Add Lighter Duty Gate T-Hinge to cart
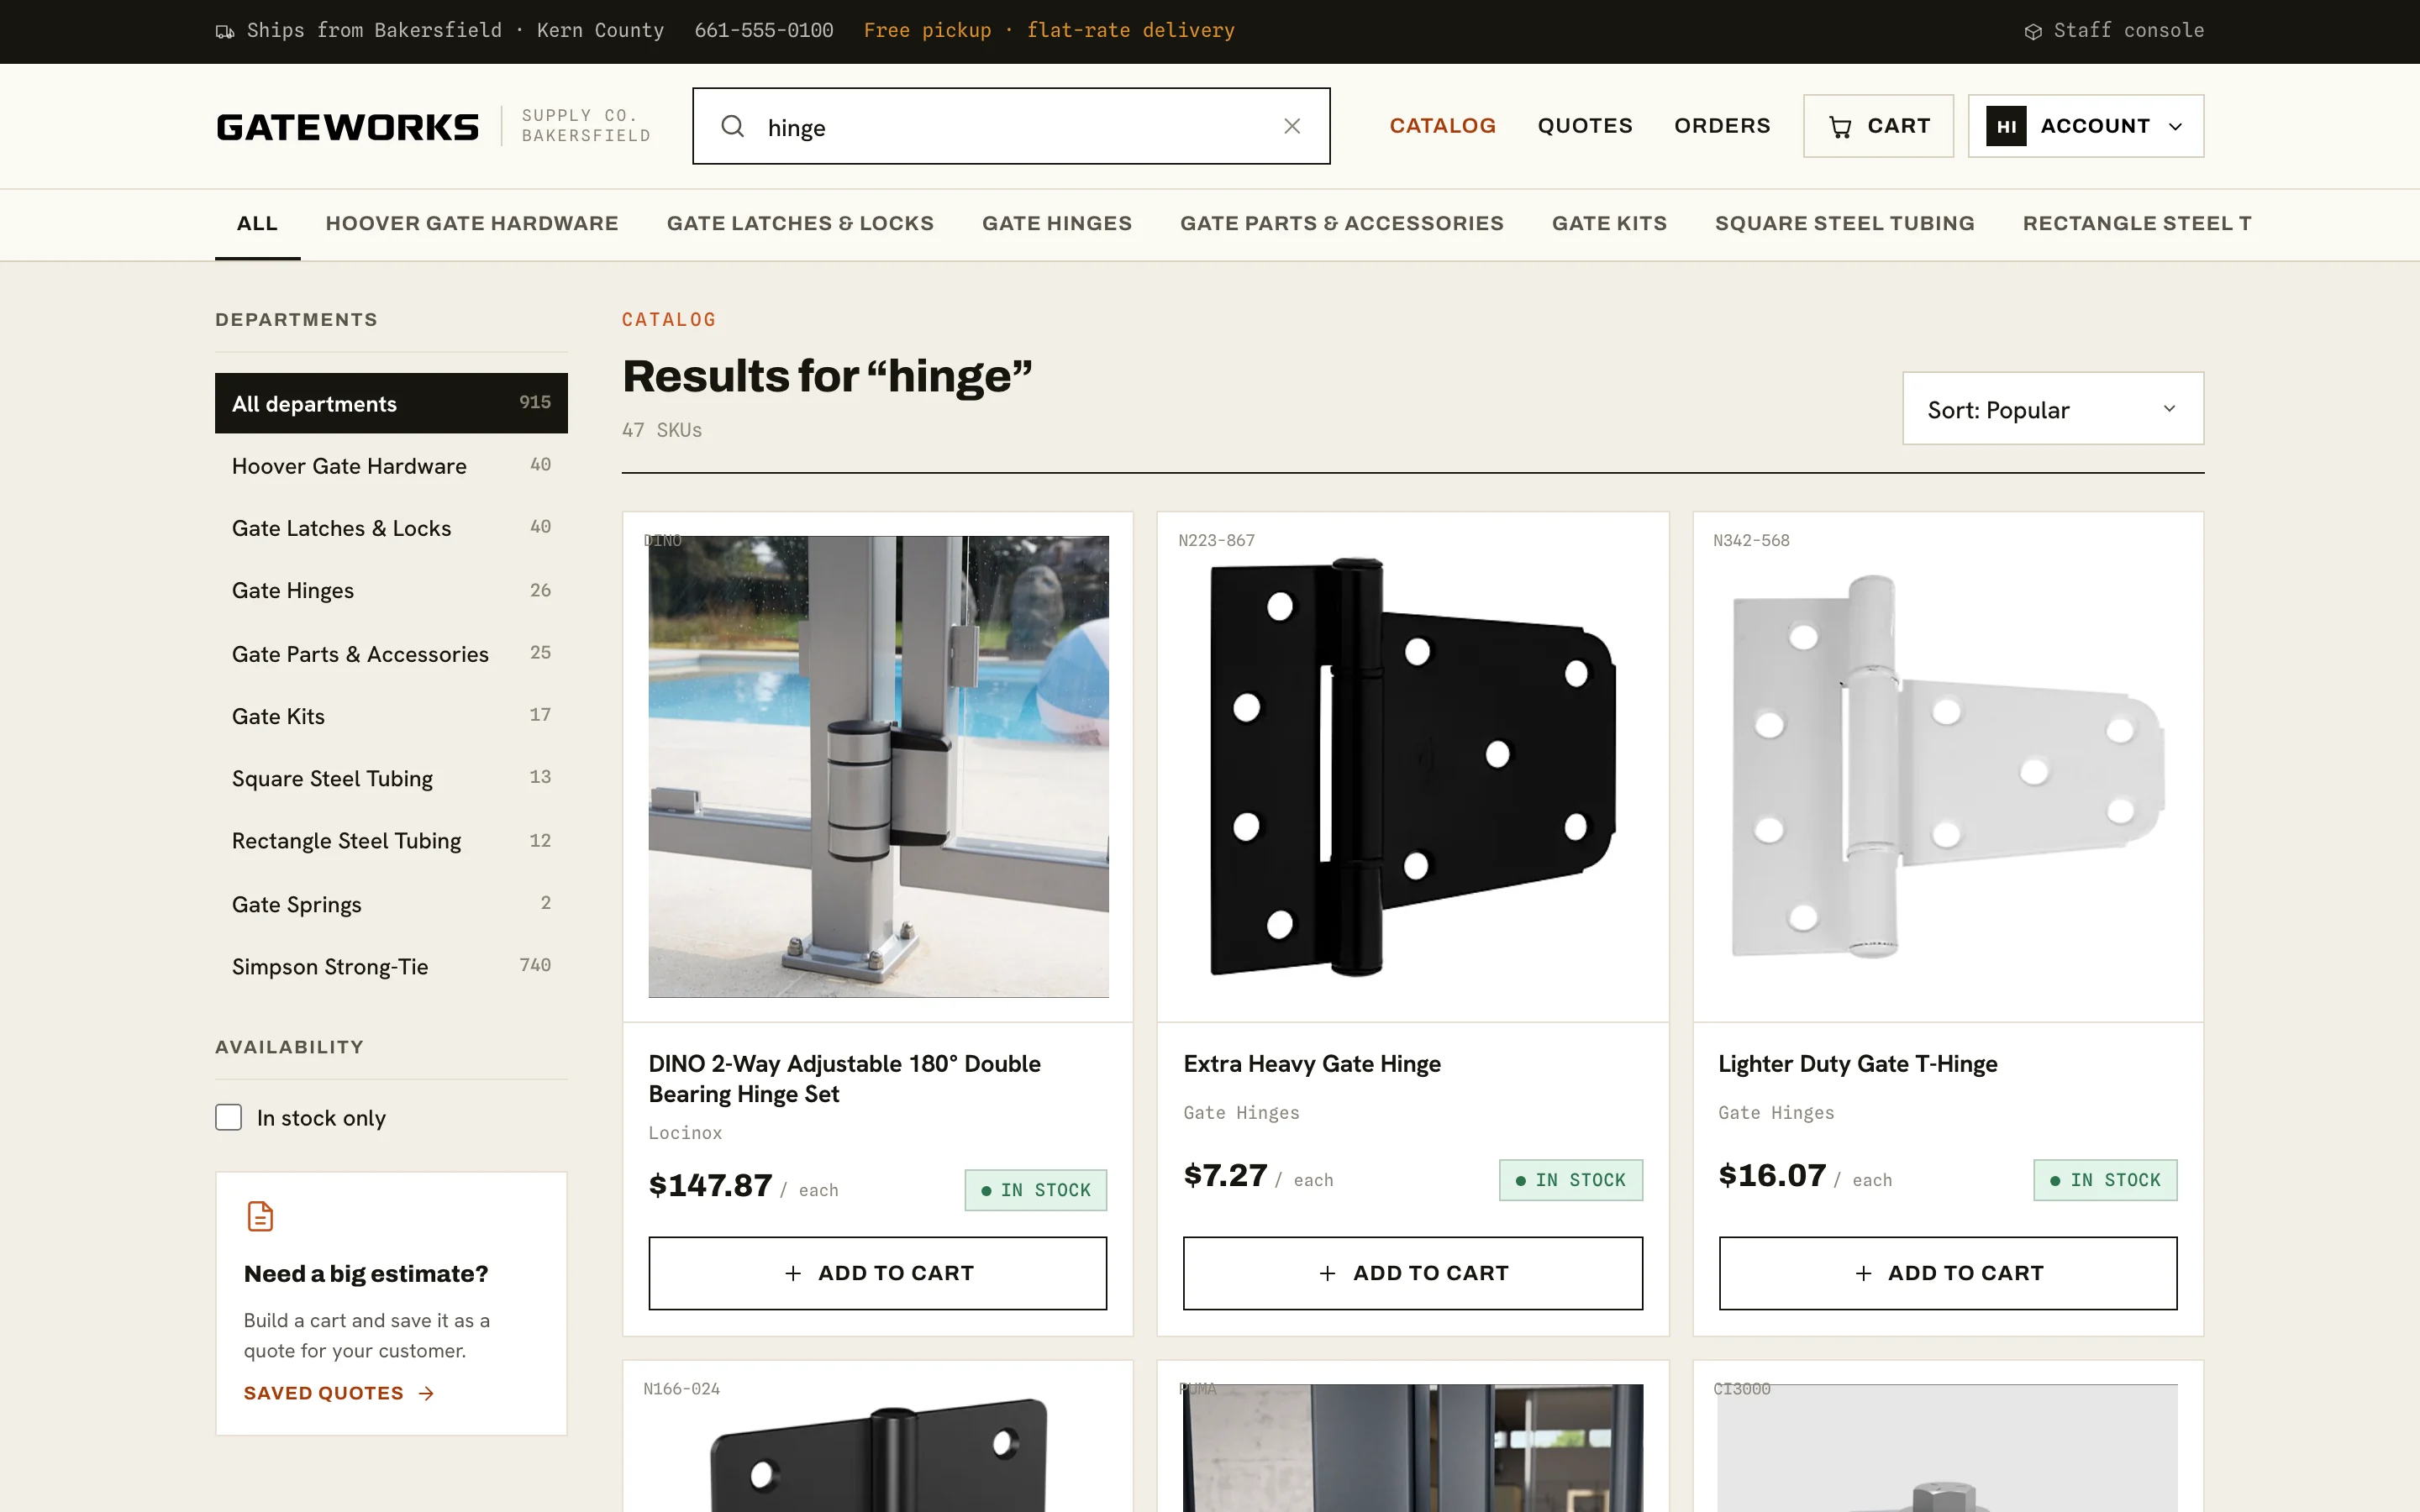 [1947, 1273]
